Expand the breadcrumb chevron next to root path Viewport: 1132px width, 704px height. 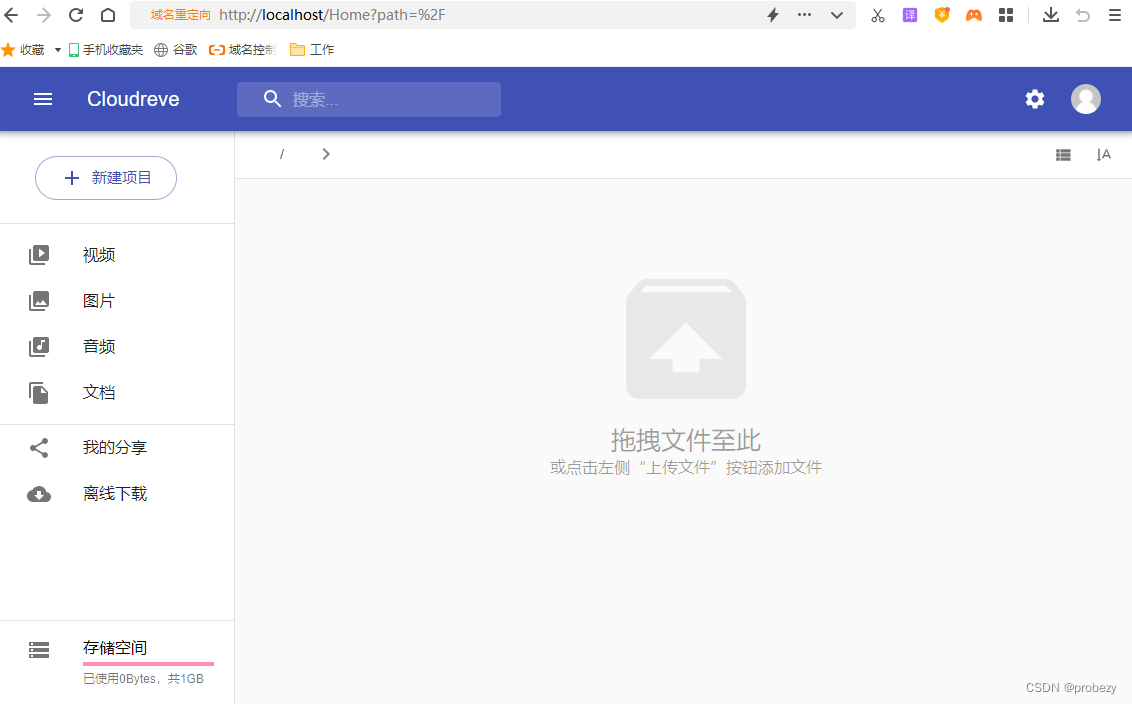pos(325,154)
